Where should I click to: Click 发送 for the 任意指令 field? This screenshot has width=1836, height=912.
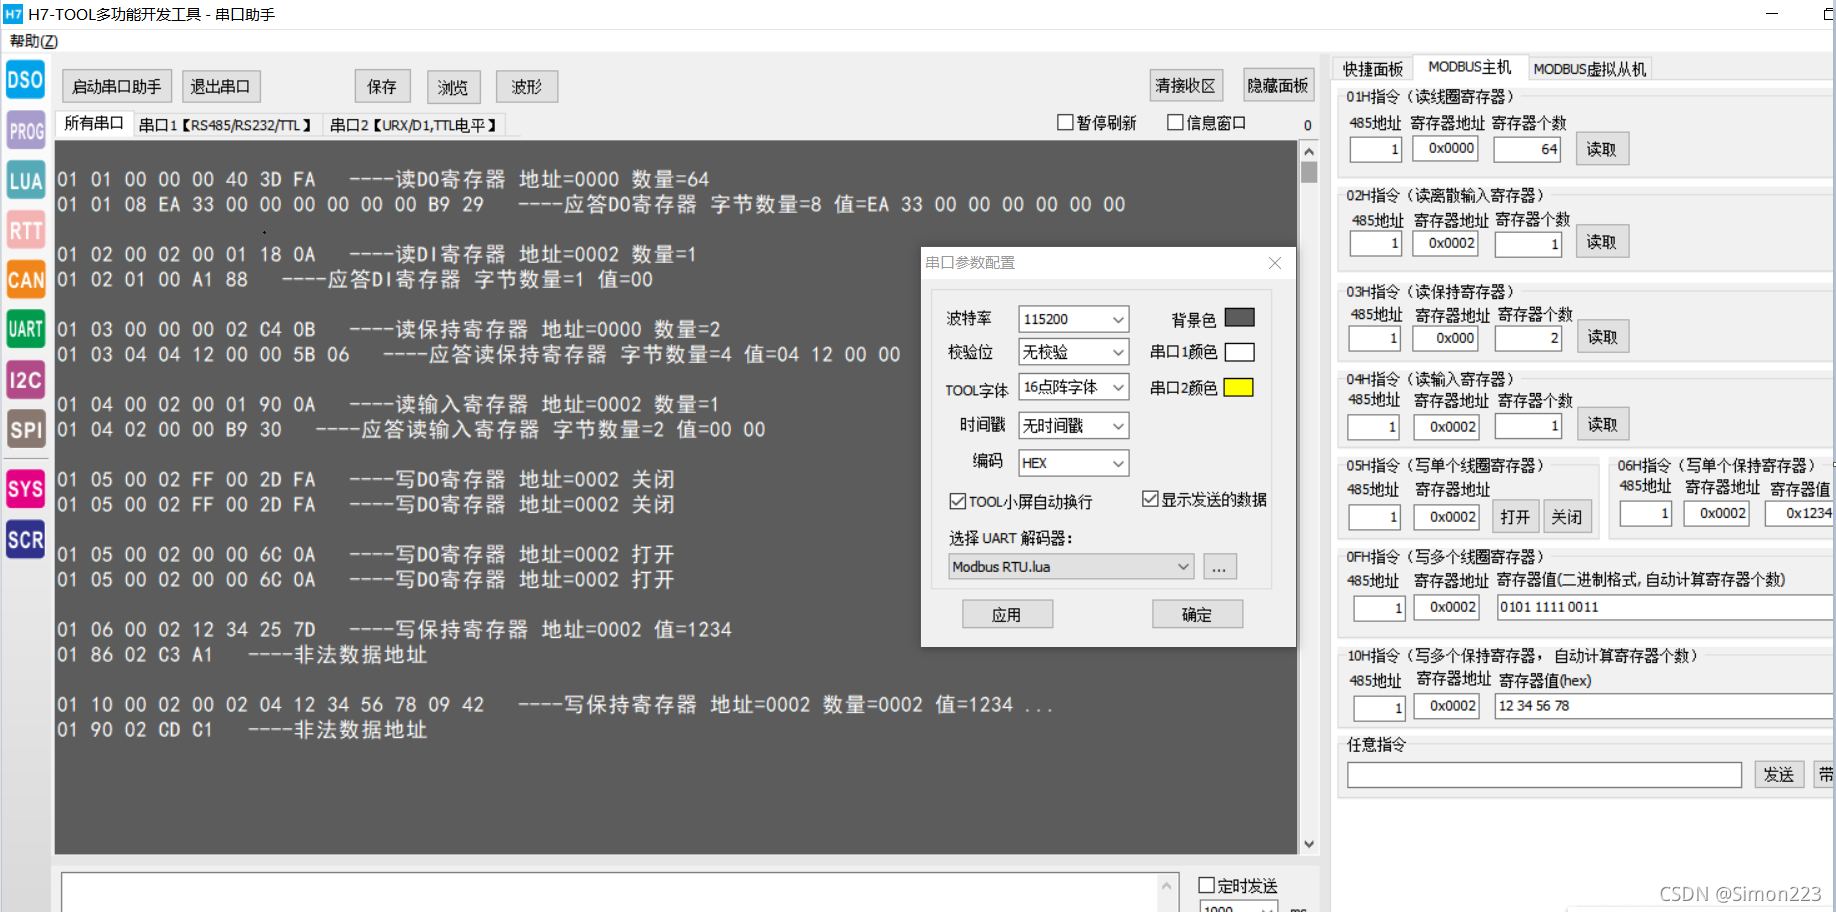(x=1779, y=774)
